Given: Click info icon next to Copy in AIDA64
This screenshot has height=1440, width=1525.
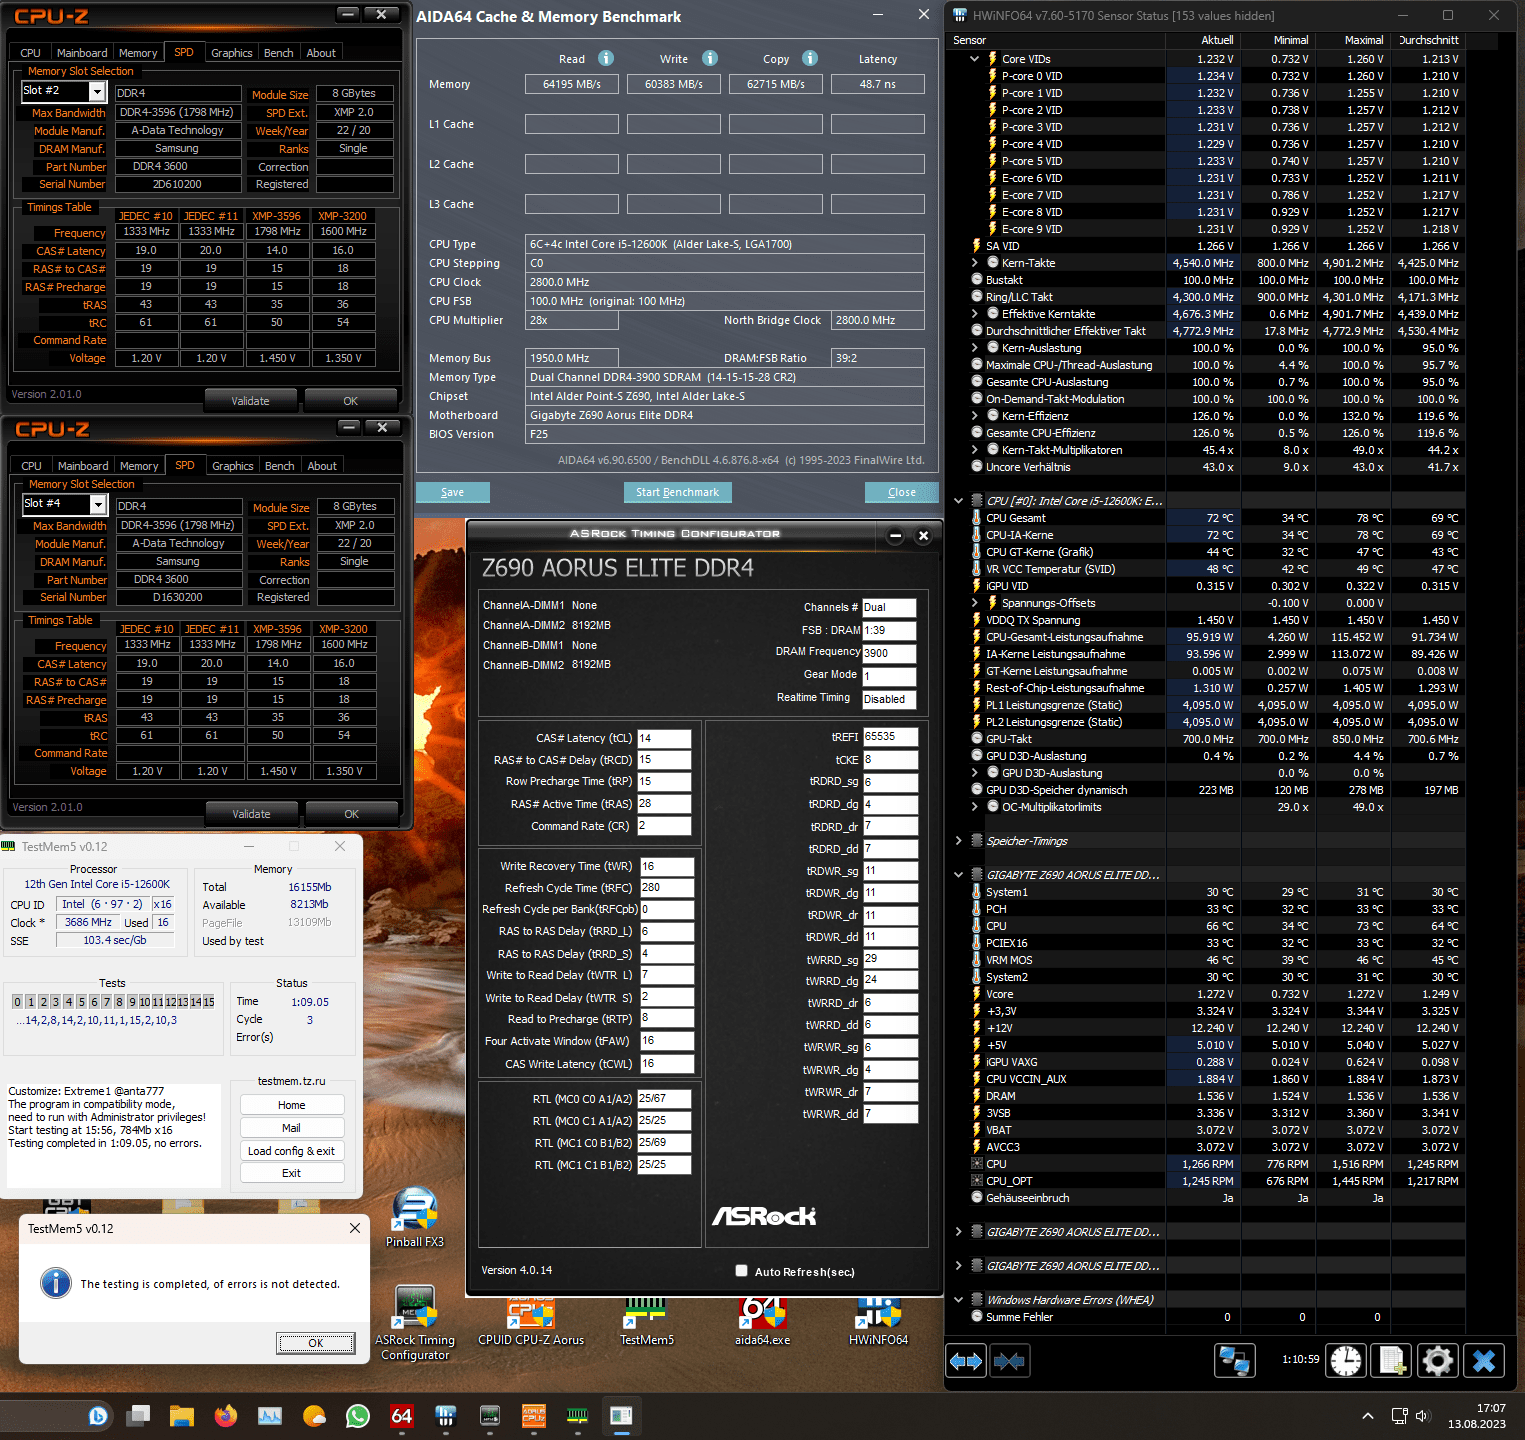Looking at the screenshot, I should click(810, 58).
